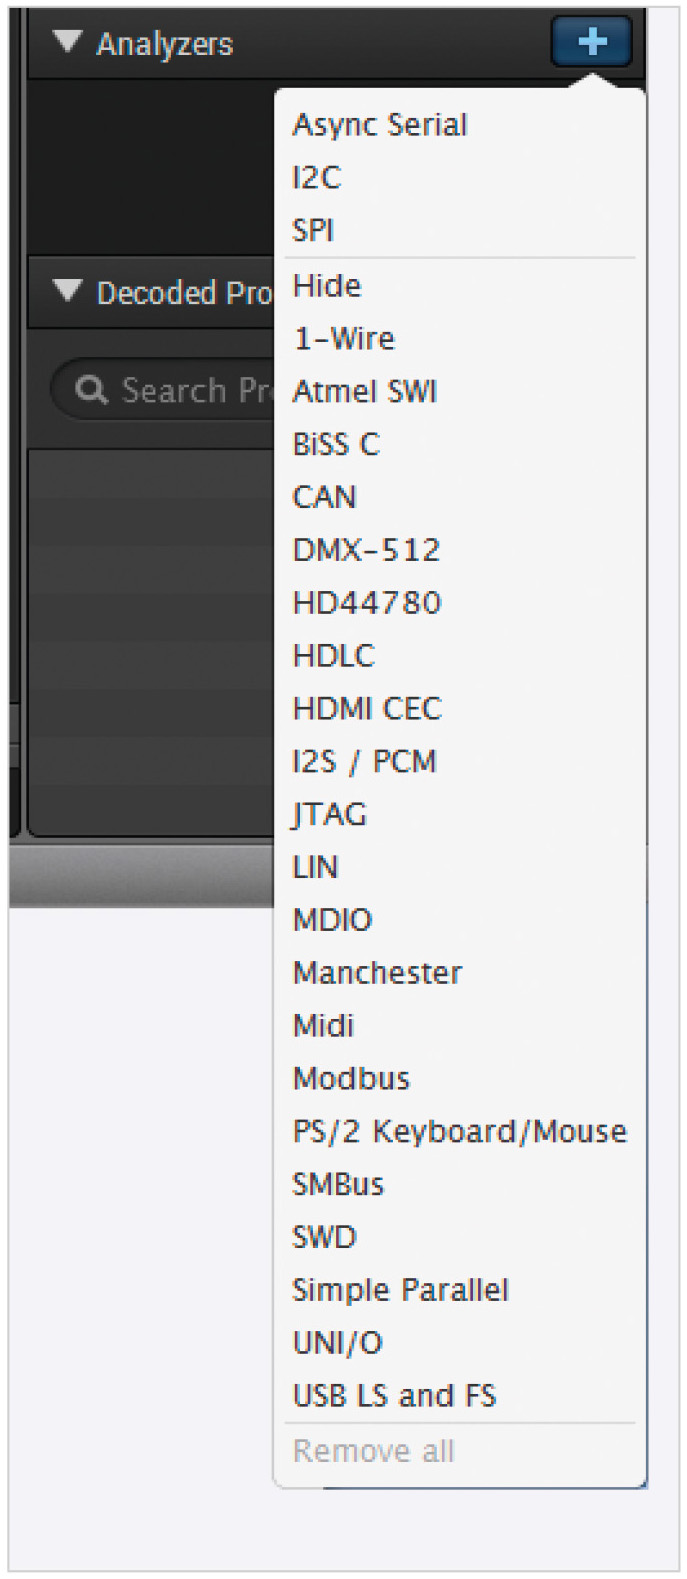
Task: Collapse the Analyzers panel triangle
Action: click(x=68, y=42)
